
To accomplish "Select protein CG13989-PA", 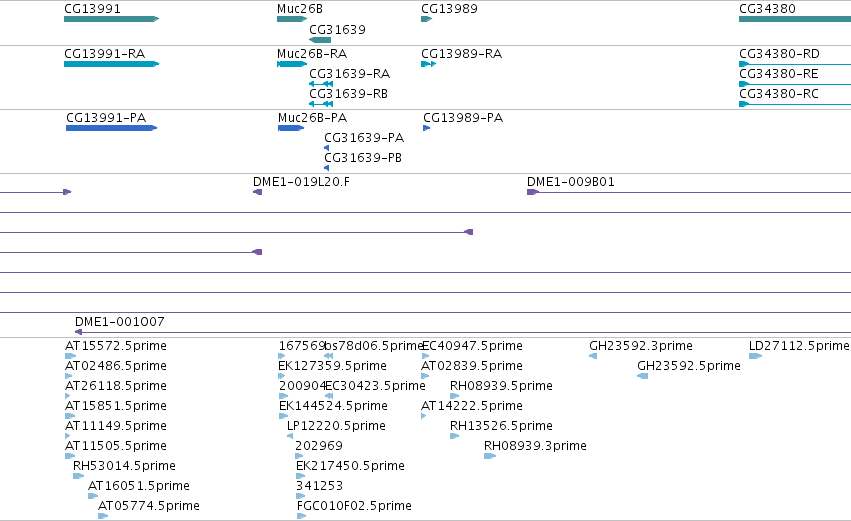I will [x=463, y=118].
